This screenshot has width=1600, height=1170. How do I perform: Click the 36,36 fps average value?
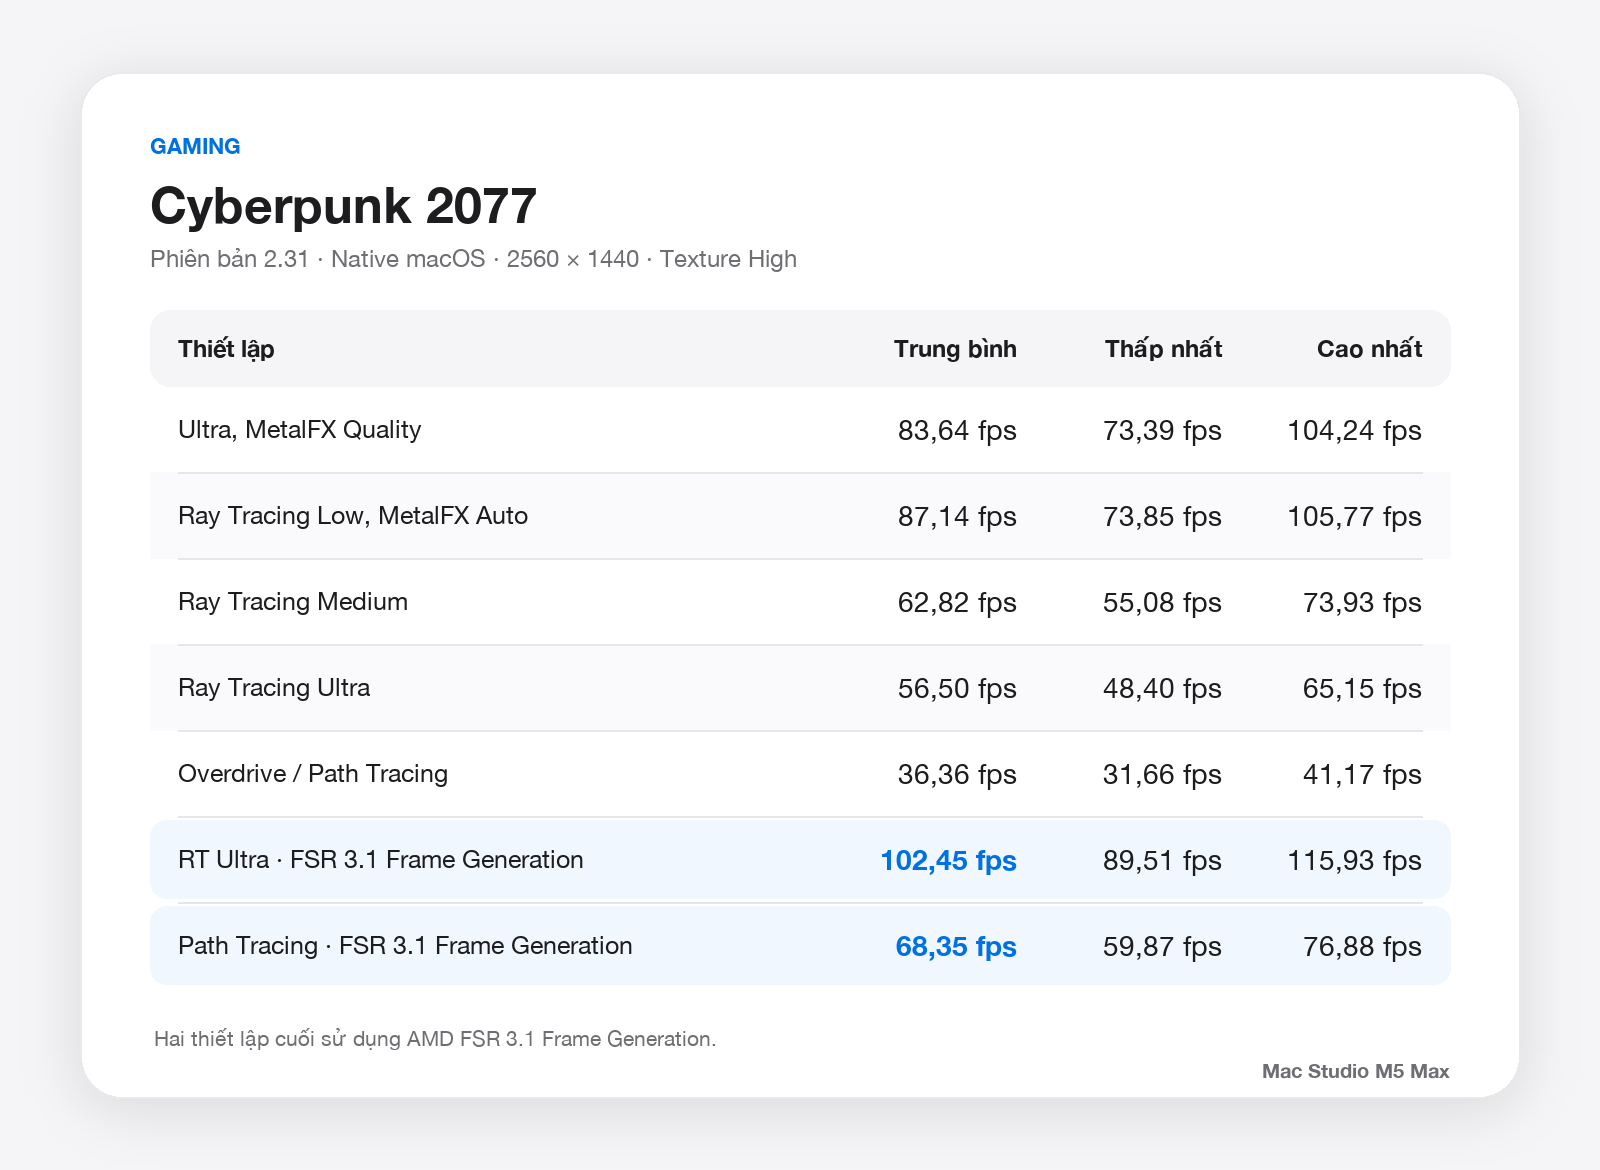(957, 774)
